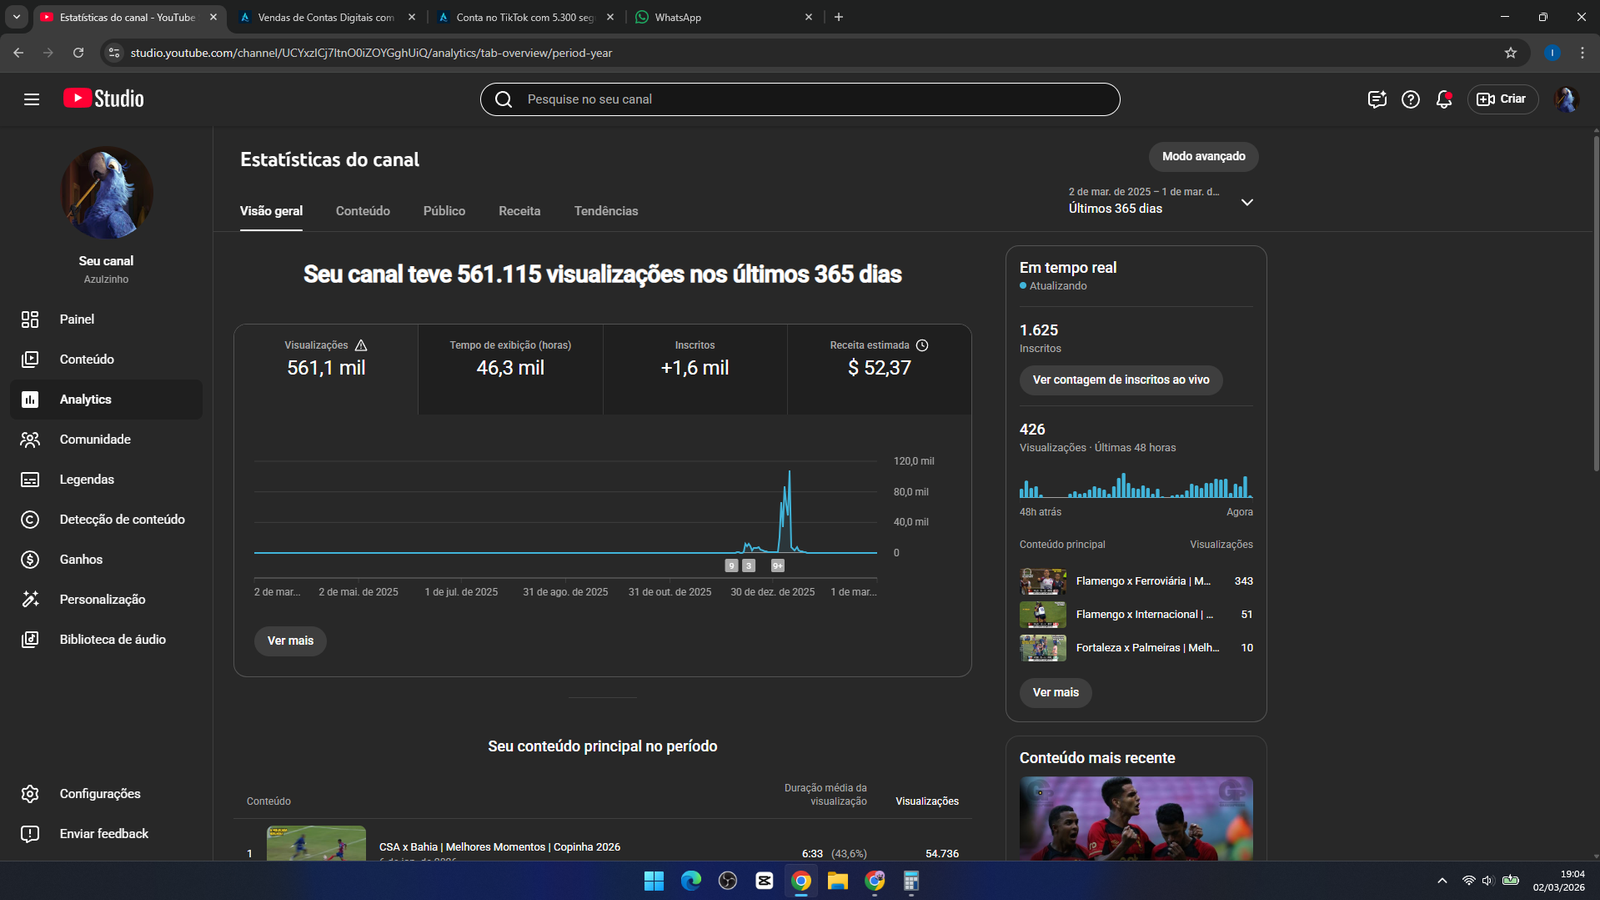
Task: Open Comunidade from the sidebar
Action: click(x=95, y=439)
